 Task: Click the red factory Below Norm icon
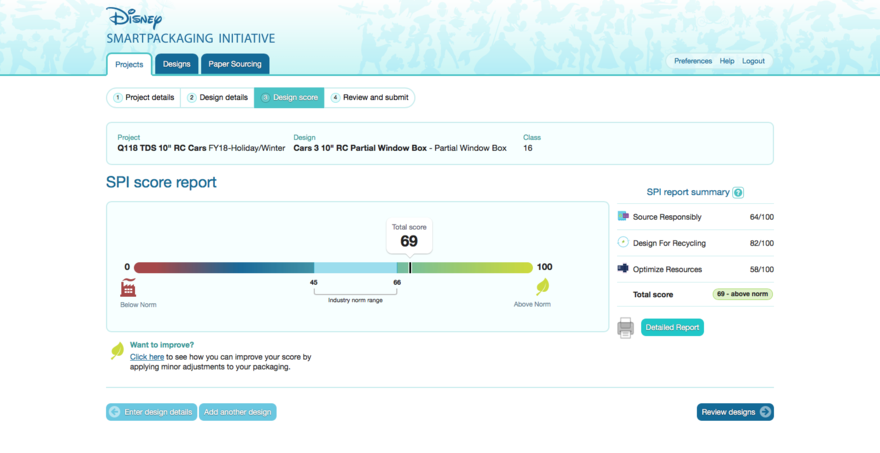point(128,288)
